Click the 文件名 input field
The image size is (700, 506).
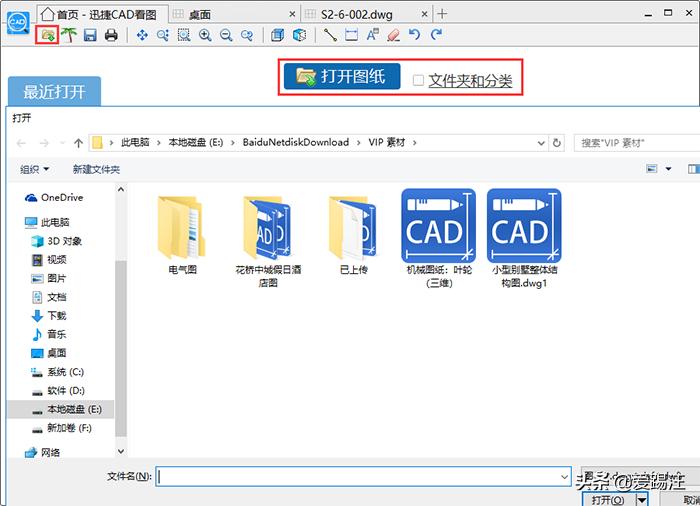(363, 477)
